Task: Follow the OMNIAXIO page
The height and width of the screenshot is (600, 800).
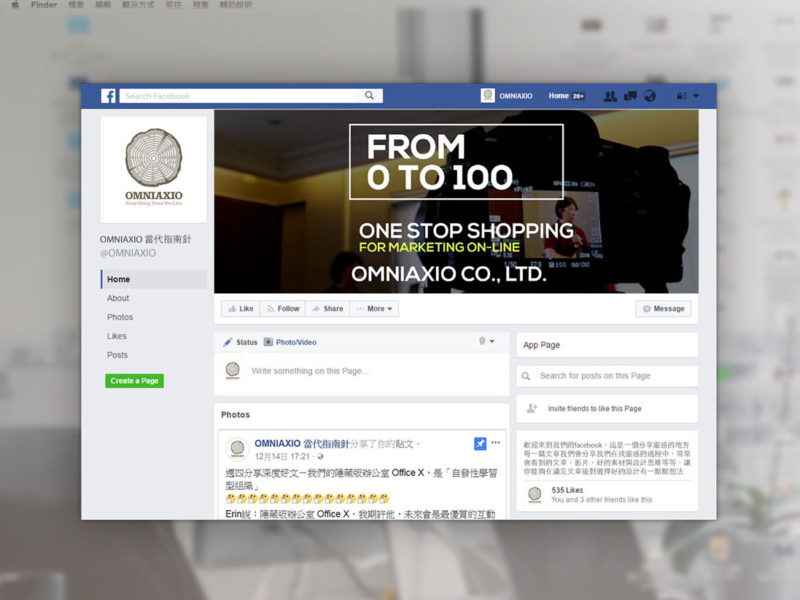Action: 283,309
